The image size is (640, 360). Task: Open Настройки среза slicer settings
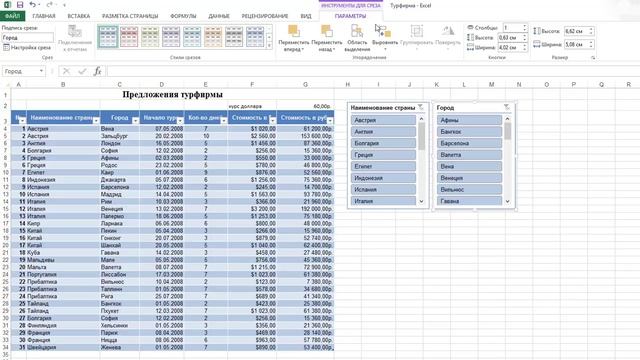tap(27, 47)
